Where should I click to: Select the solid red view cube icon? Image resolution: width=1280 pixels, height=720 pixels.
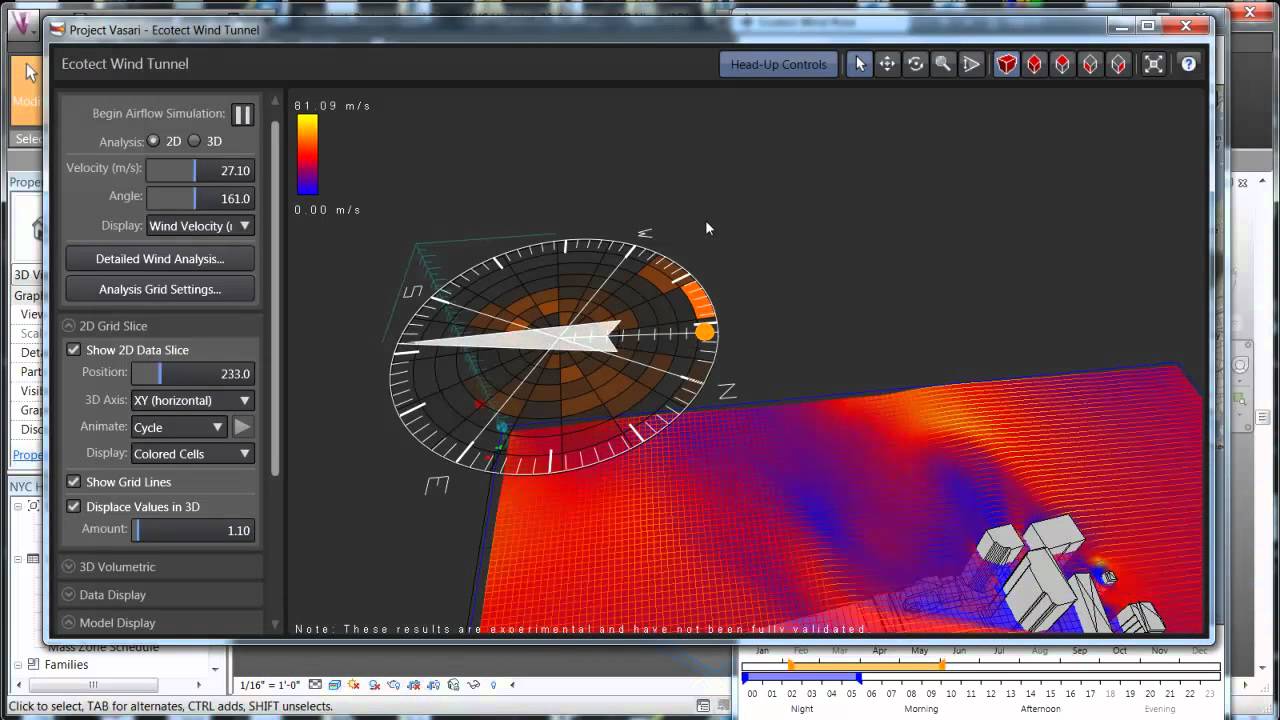point(1006,63)
